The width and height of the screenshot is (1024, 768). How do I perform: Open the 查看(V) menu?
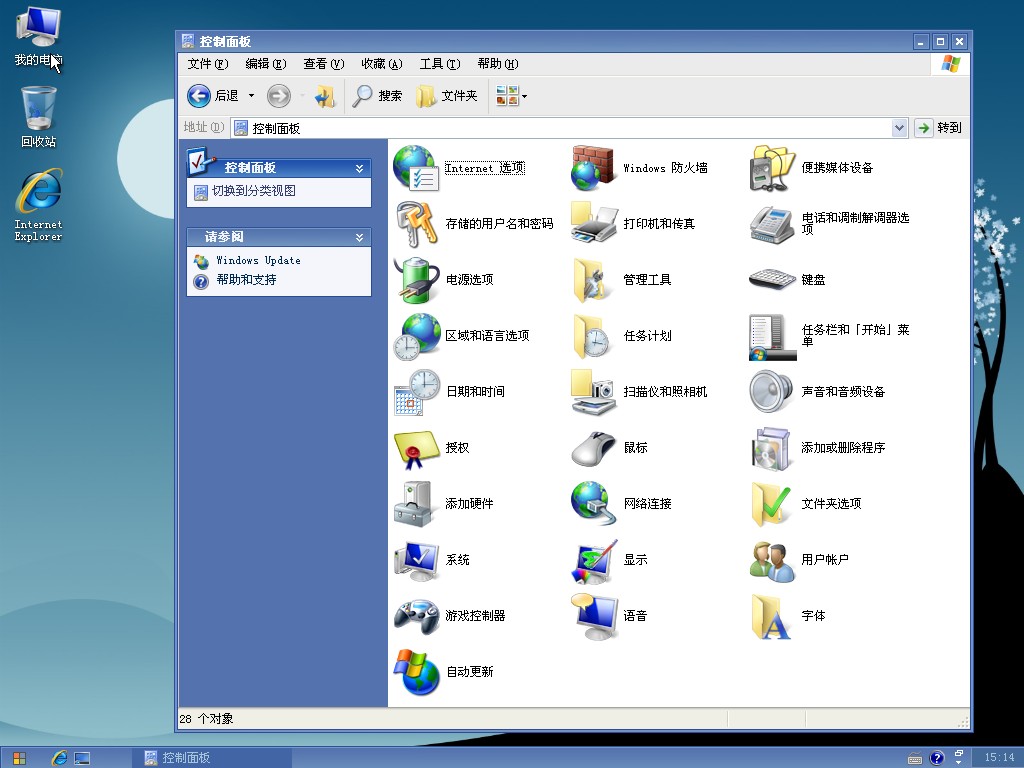323,64
